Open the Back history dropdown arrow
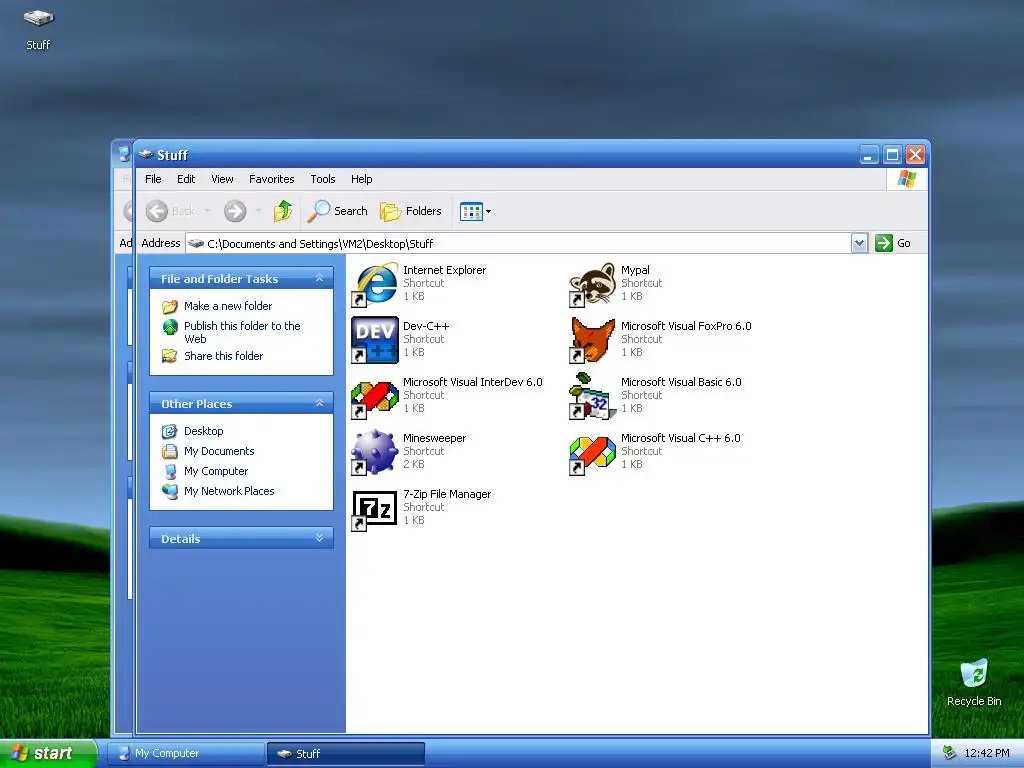 pyautogui.click(x=207, y=211)
